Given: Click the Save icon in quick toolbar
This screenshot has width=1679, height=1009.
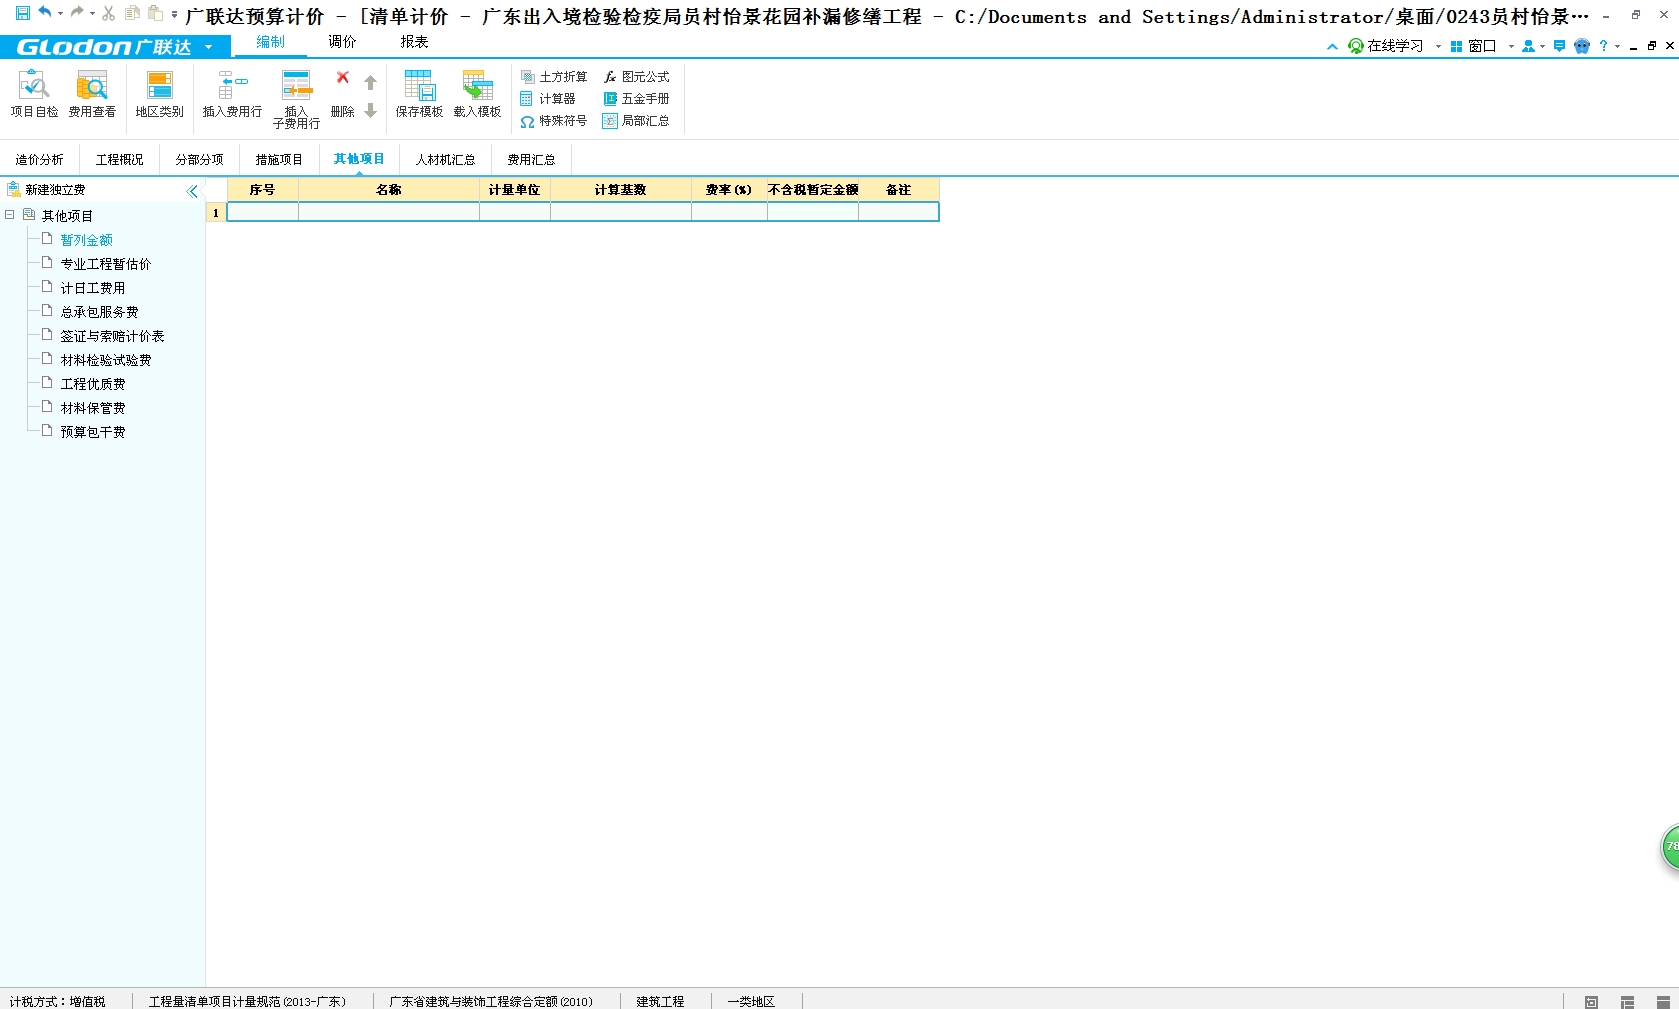Looking at the screenshot, I should [x=22, y=13].
